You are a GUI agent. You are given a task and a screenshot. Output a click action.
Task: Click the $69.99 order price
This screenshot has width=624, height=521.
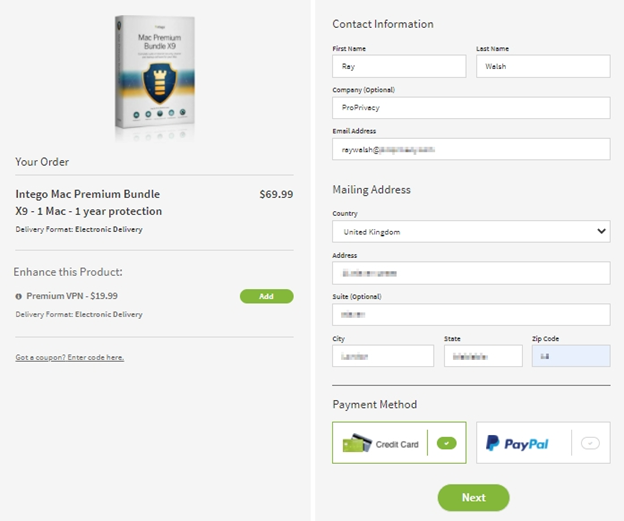(x=276, y=194)
